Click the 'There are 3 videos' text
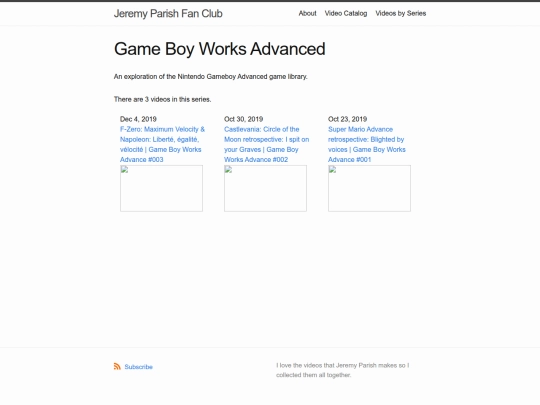Screen dimensions: 540x405 (x=163, y=99)
